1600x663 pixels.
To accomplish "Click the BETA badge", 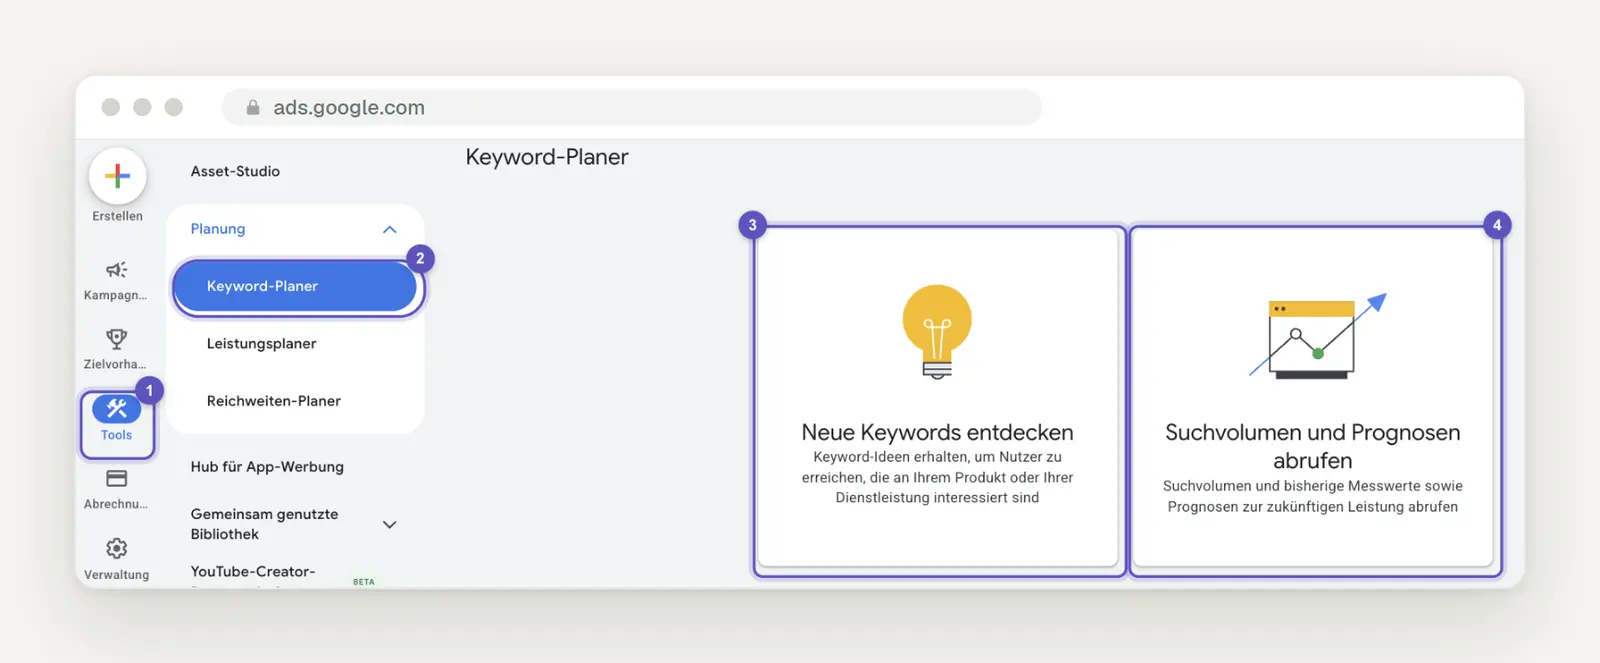I will click(364, 581).
